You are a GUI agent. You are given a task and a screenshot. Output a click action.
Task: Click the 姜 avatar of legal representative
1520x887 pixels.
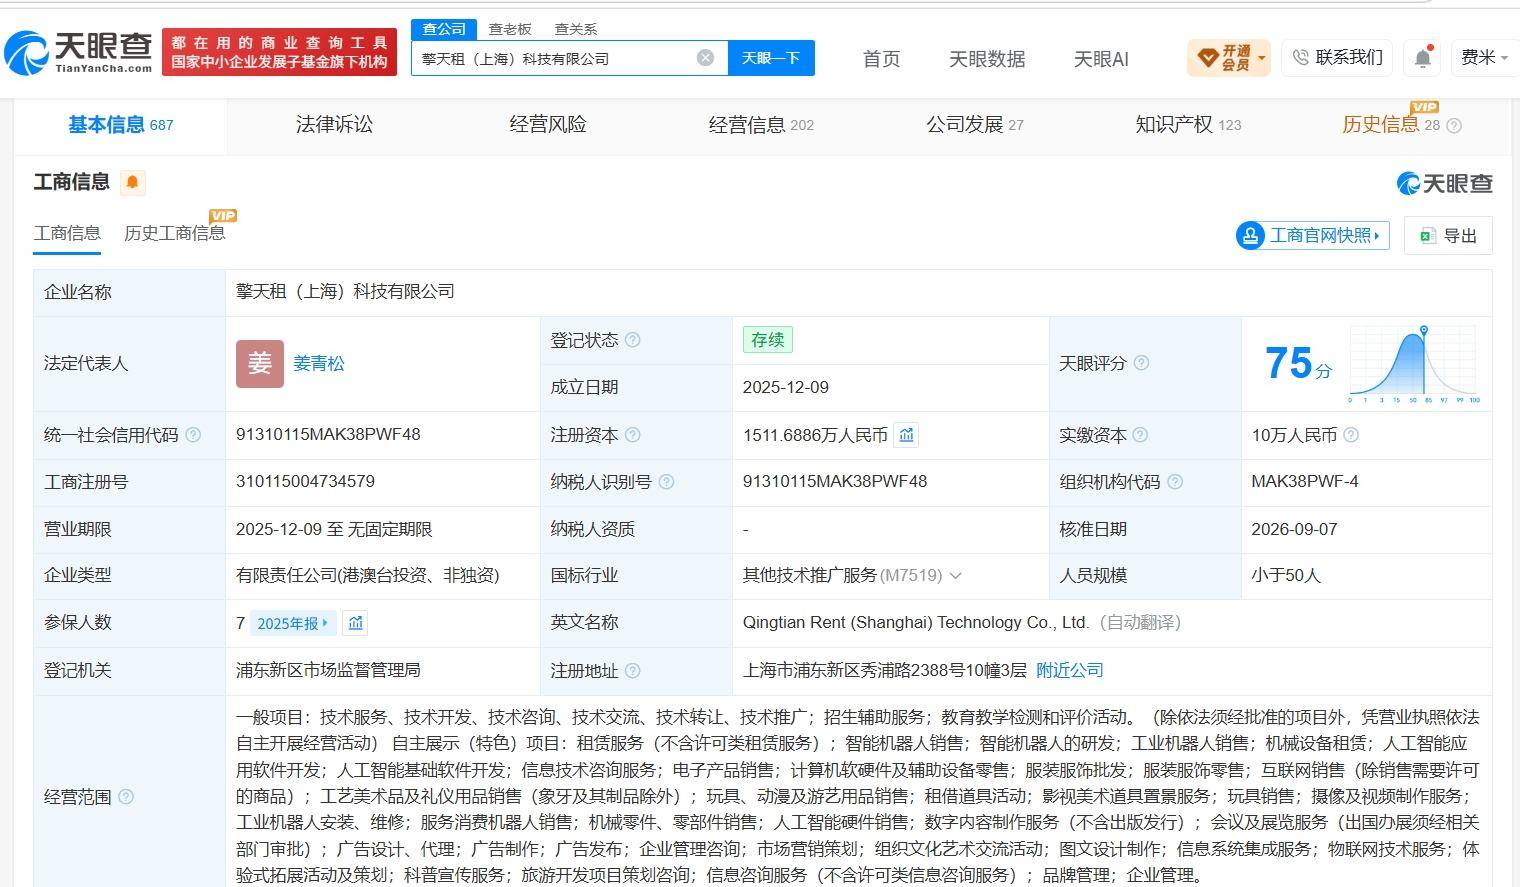(260, 363)
